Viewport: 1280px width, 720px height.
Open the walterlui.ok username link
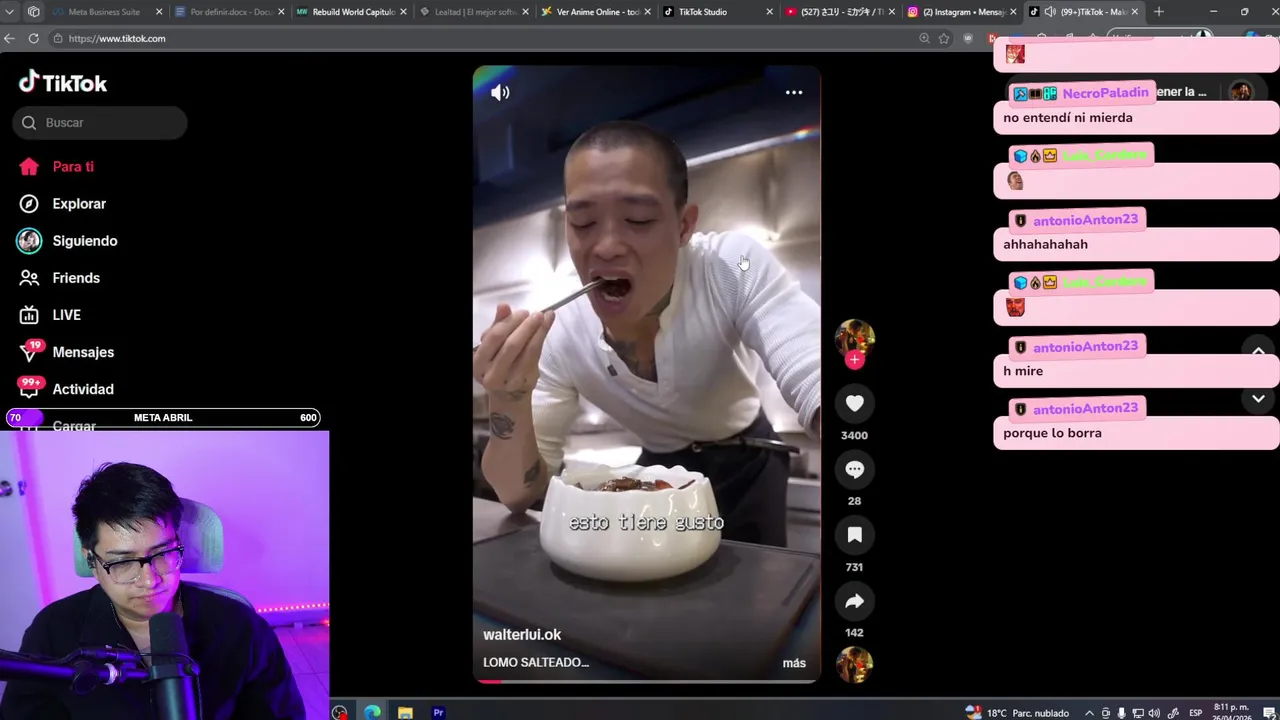point(522,635)
